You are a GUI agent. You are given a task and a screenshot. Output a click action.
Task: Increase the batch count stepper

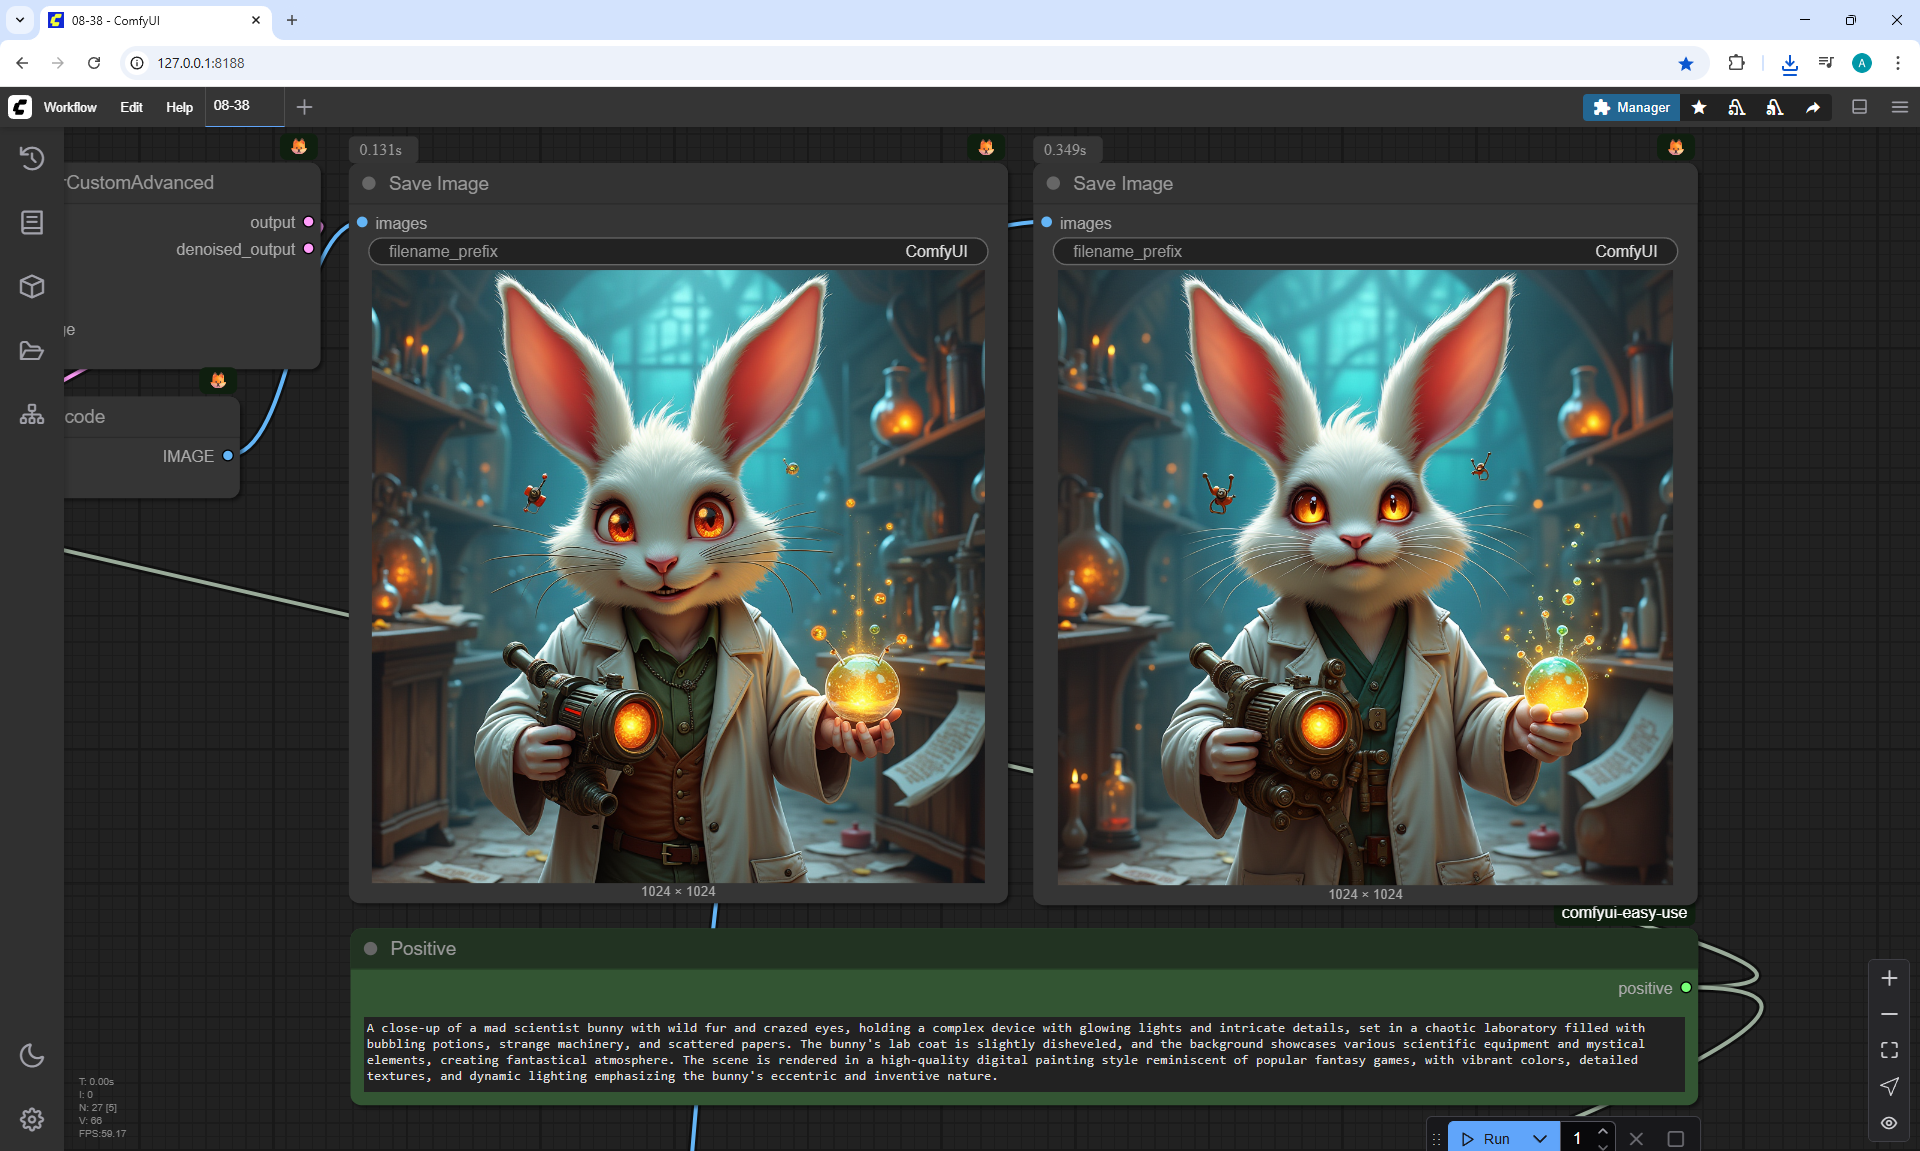[x=1603, y=1131]
